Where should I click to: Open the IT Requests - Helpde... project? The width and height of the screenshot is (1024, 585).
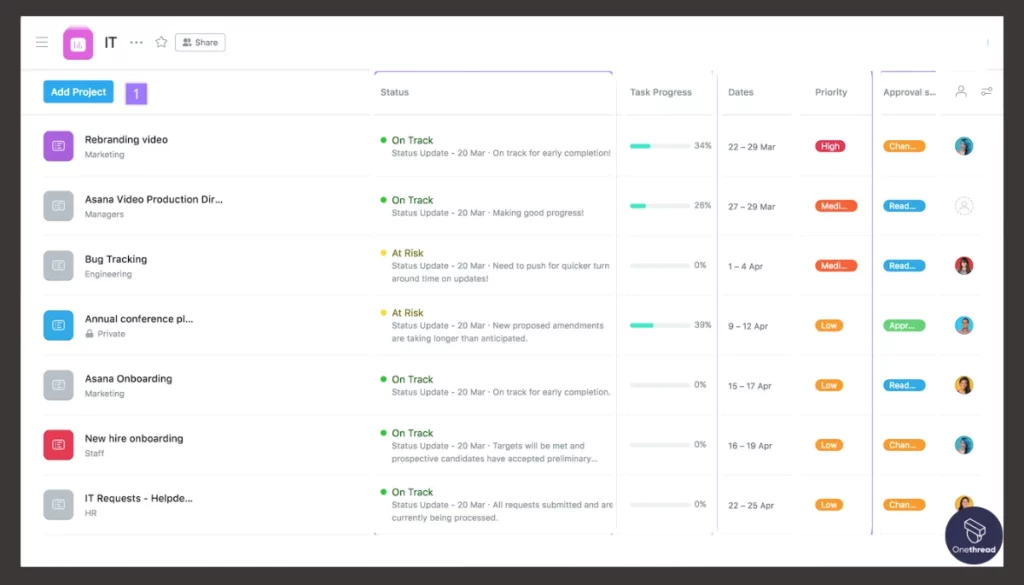click(x=138, y=498)
